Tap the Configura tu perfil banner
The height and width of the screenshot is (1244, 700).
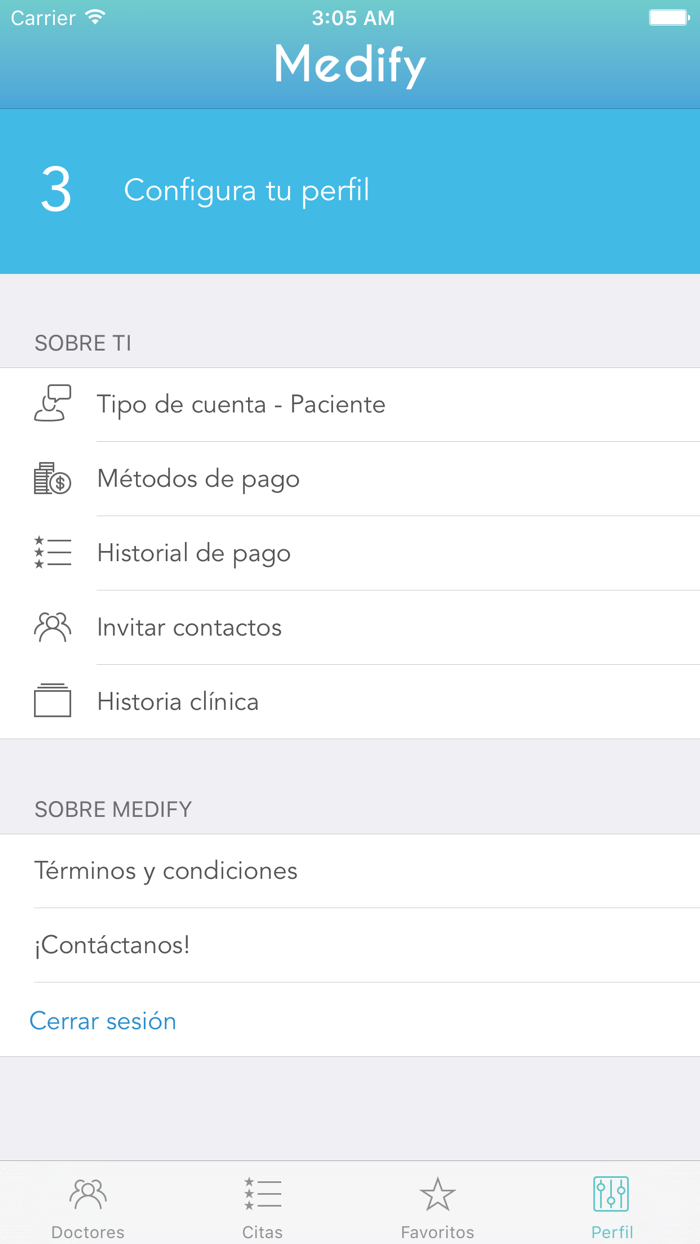[x=350, y=191]
